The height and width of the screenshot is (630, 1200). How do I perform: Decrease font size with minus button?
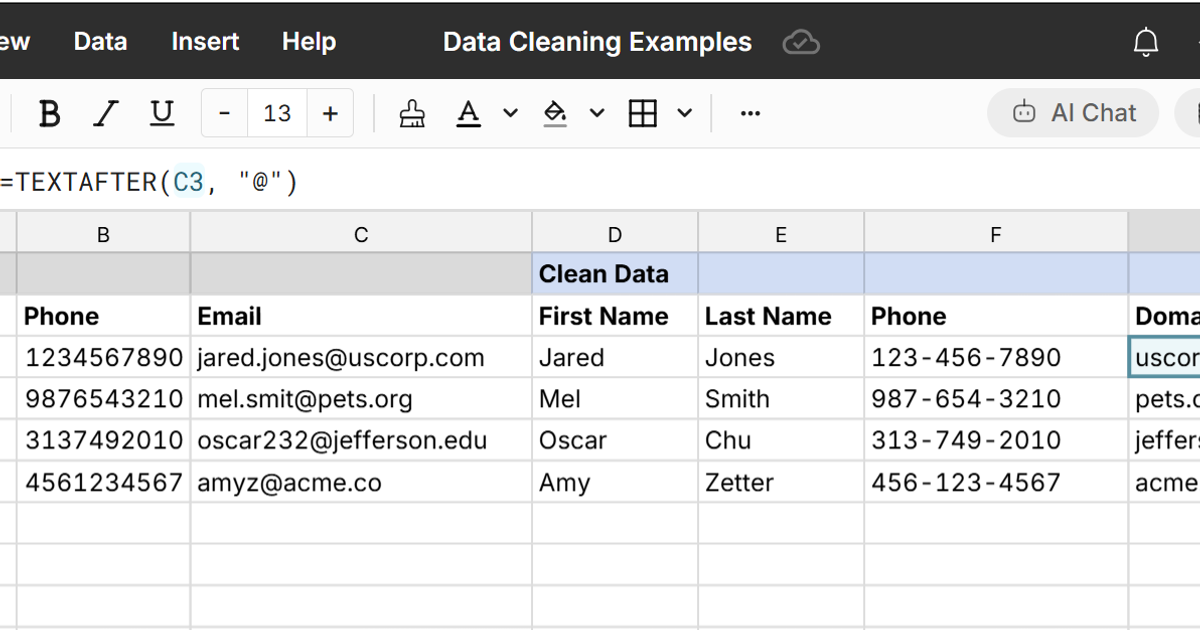click(225, 113)
